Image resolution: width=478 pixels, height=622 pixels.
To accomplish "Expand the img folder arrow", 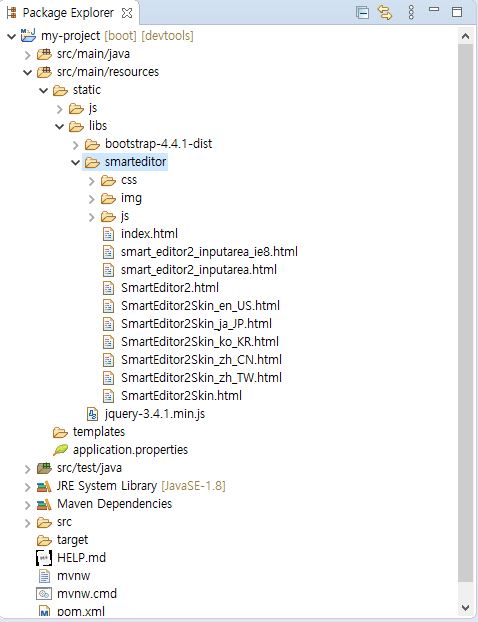I will click(92, 199).
